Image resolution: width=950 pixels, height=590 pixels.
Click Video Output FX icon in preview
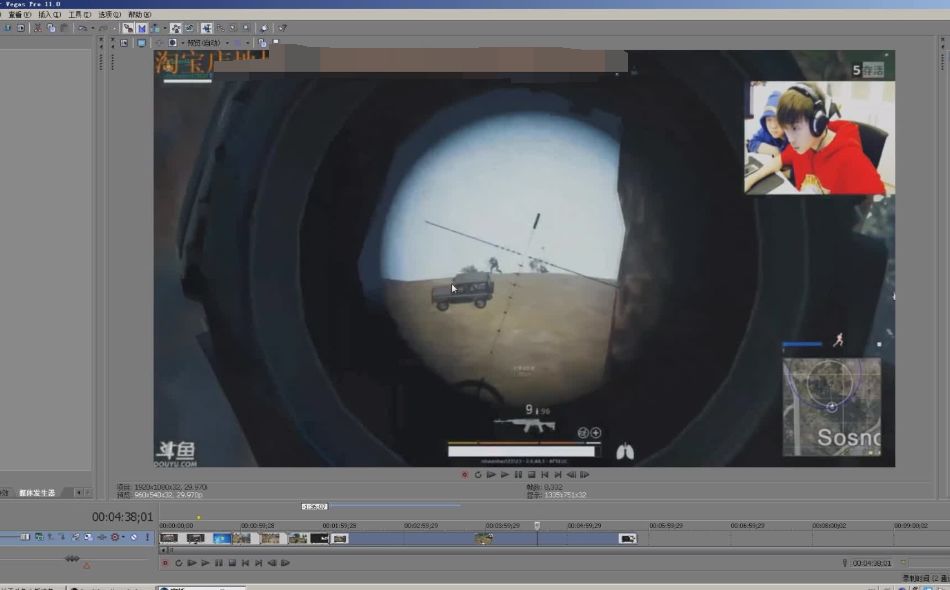click(x=158, y=43)
